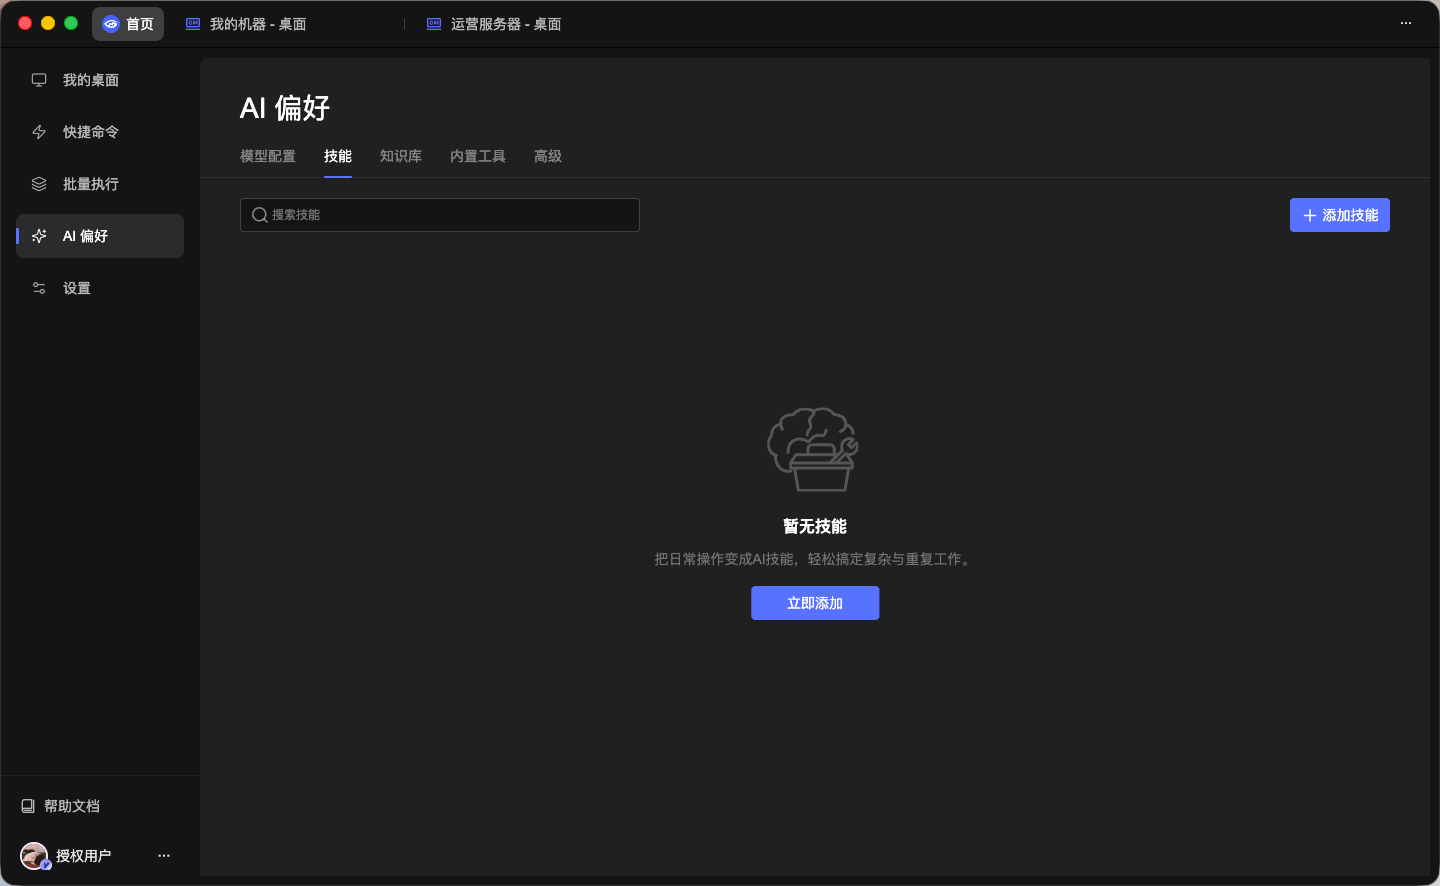The width and height of the screenshot is (1440, 886).
Task: Click the 授权用户 avatar picture
Action: (x=34, y=856)
